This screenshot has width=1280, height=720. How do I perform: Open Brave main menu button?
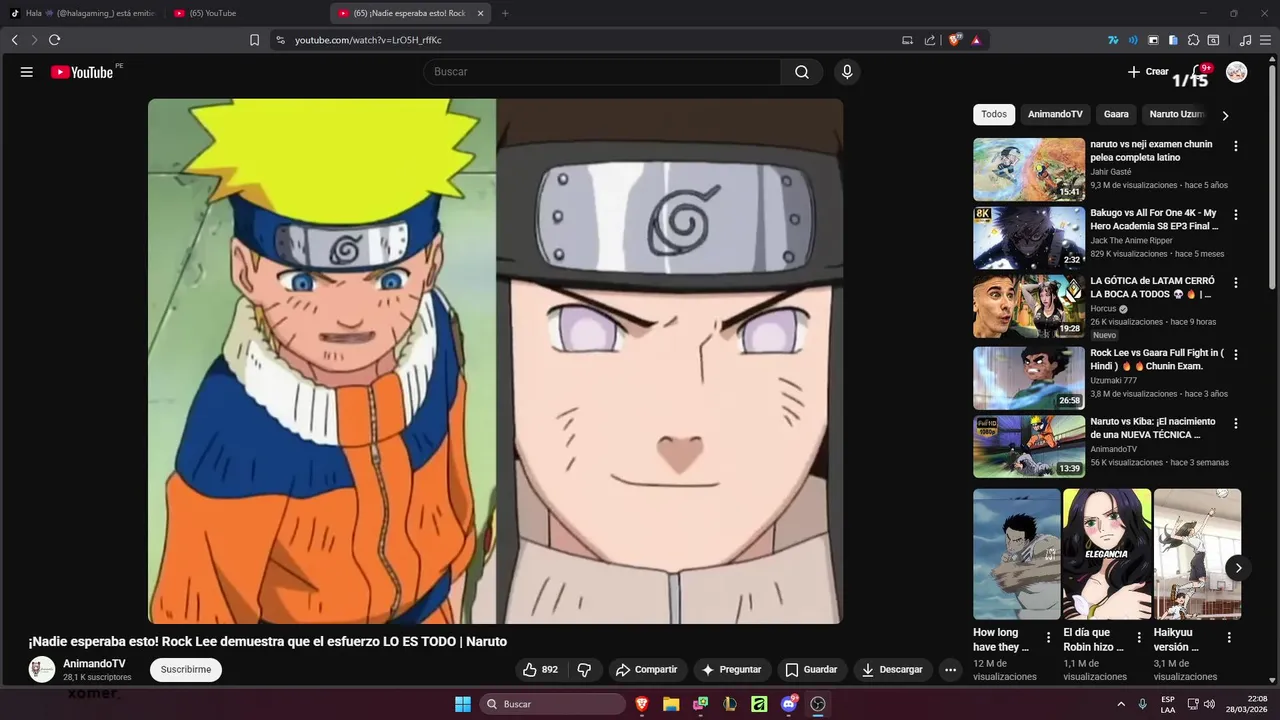click(x=1266, y=40)
